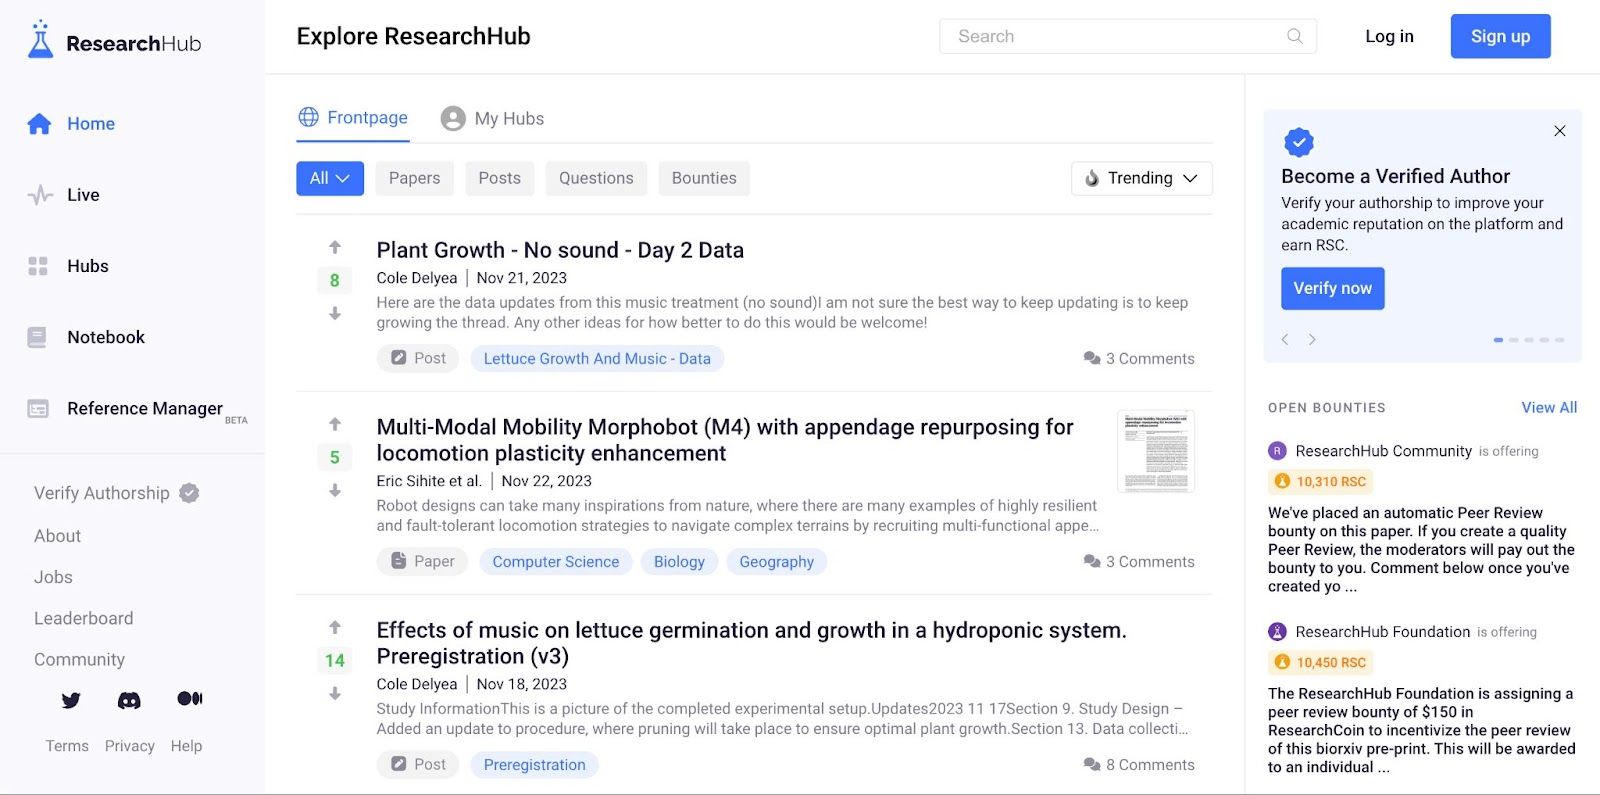Click View All open bounties
This screenshot has height=795, width=1600.
pyautogui.click(x=1549, y=408)
